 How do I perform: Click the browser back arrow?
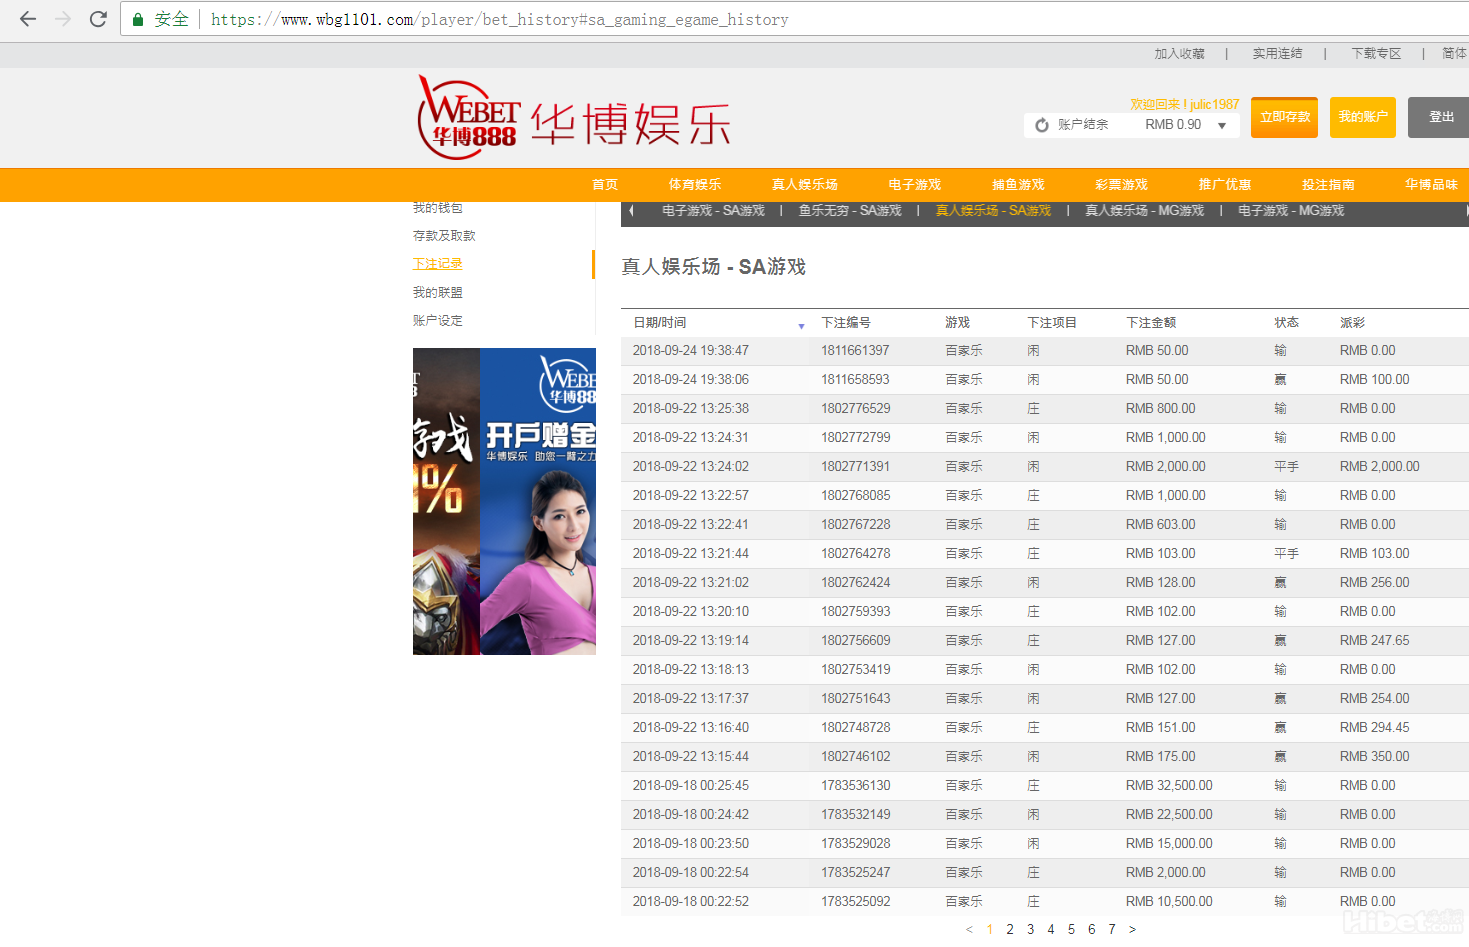(x=28, y=19)
